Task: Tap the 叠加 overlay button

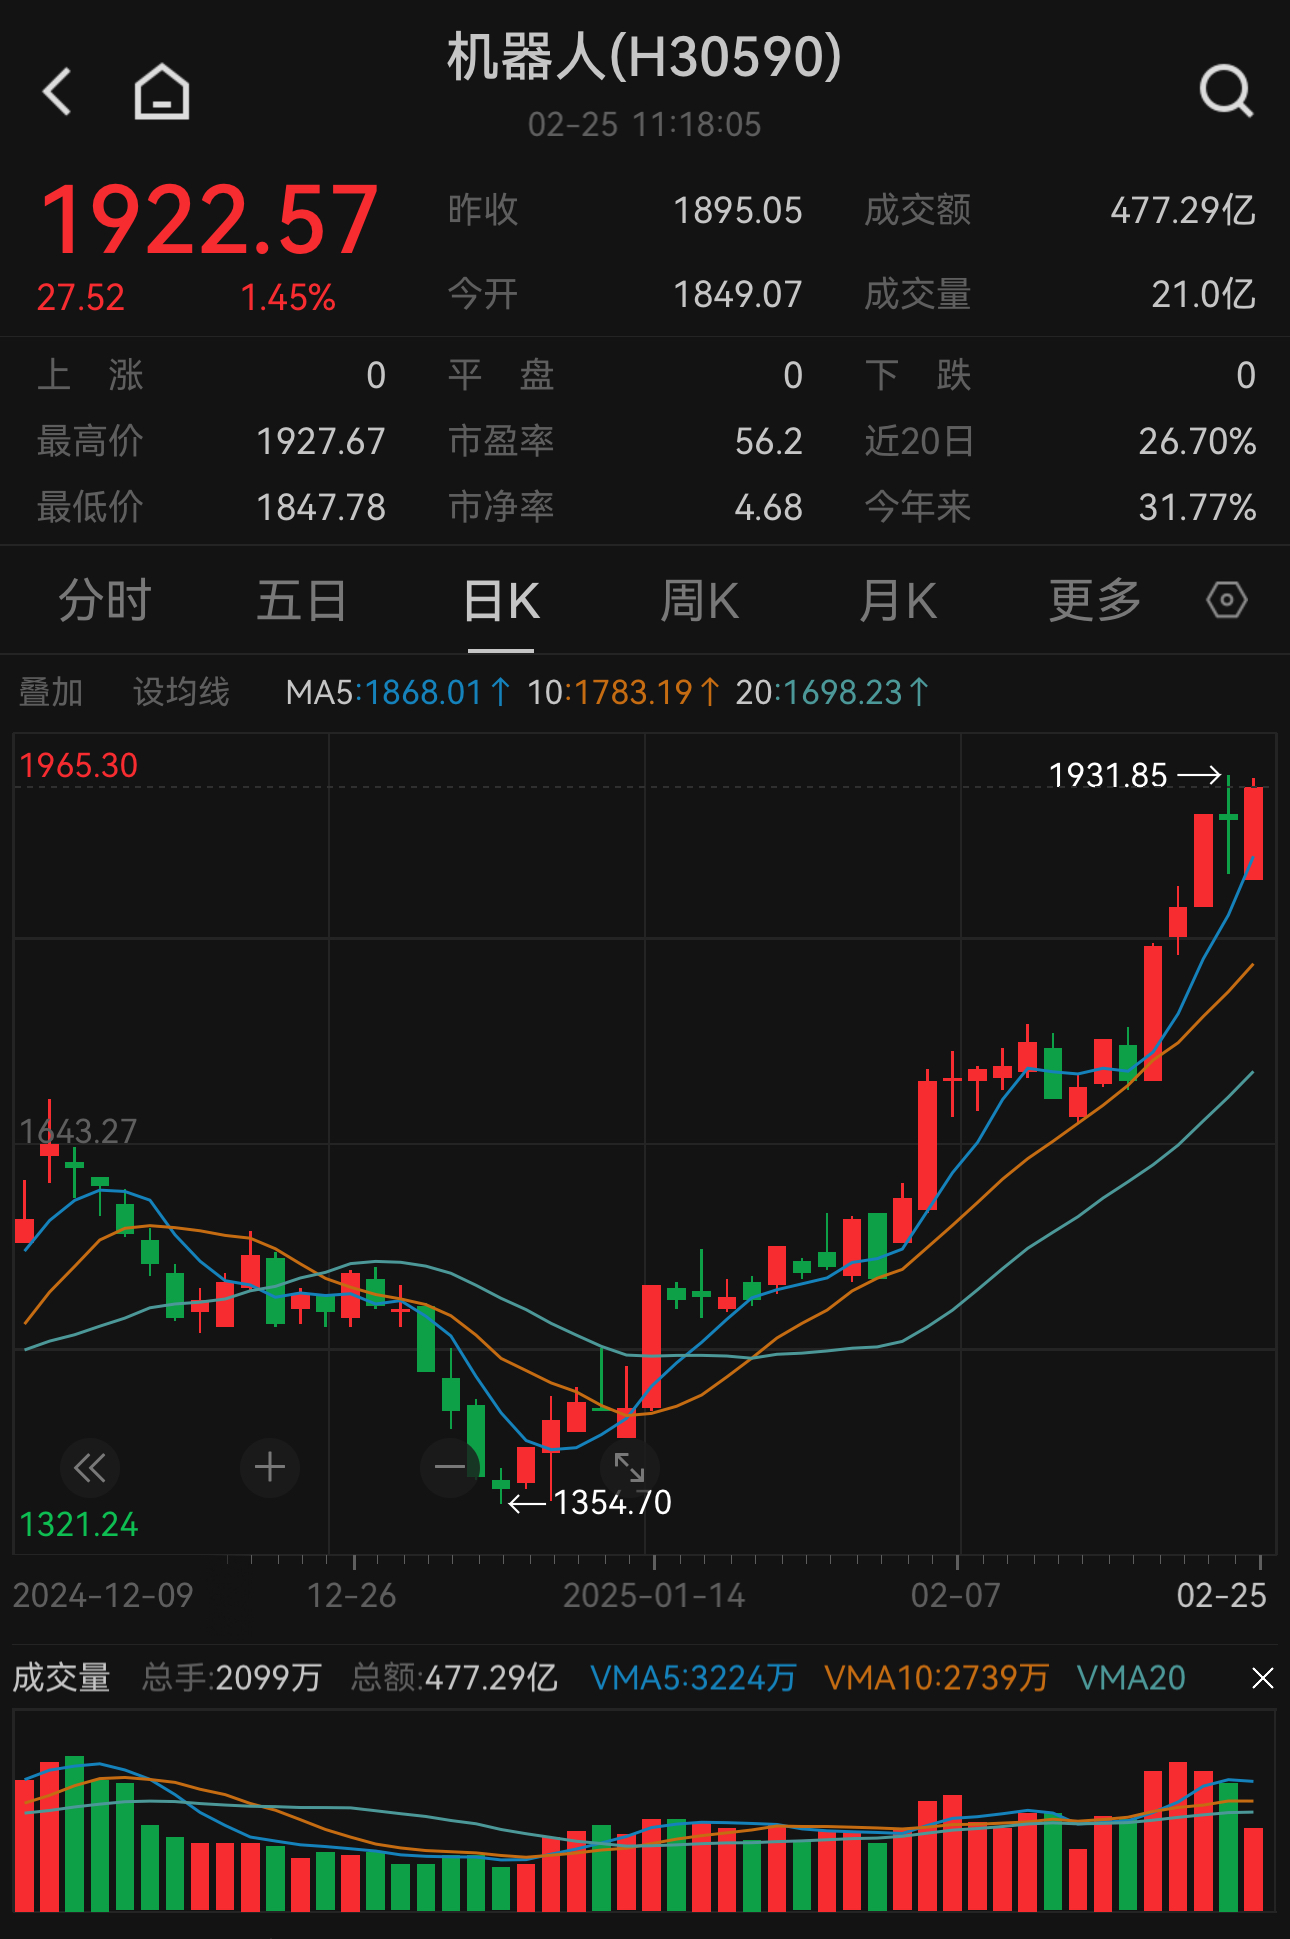Action: pos(51,692)
